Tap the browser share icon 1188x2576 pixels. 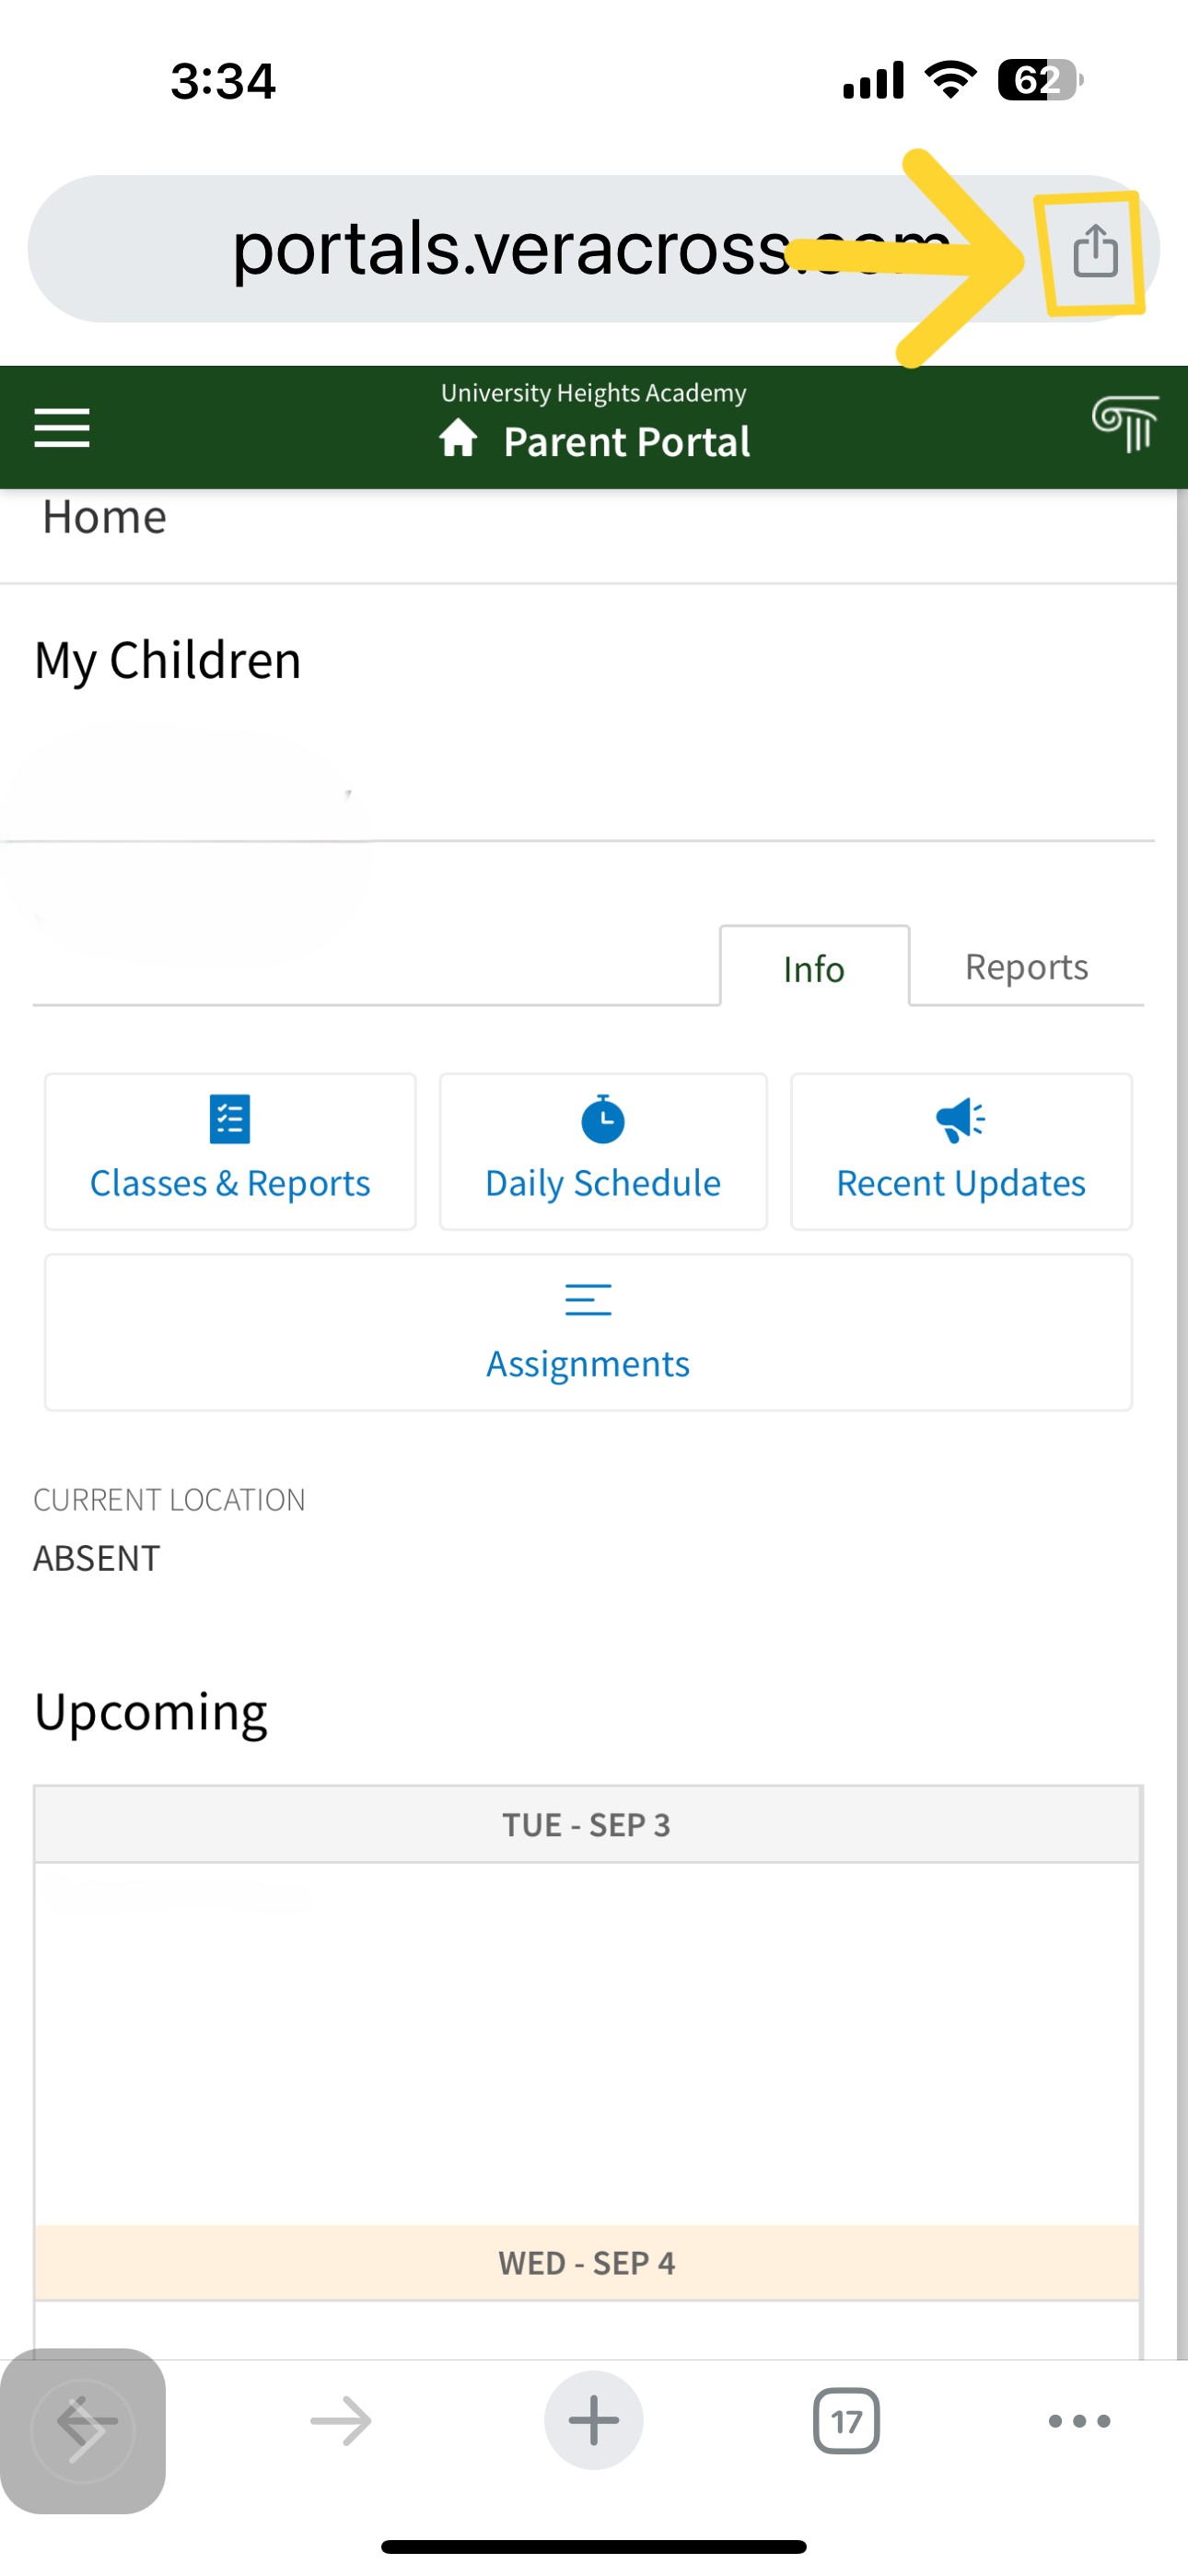coord(1094,250)
